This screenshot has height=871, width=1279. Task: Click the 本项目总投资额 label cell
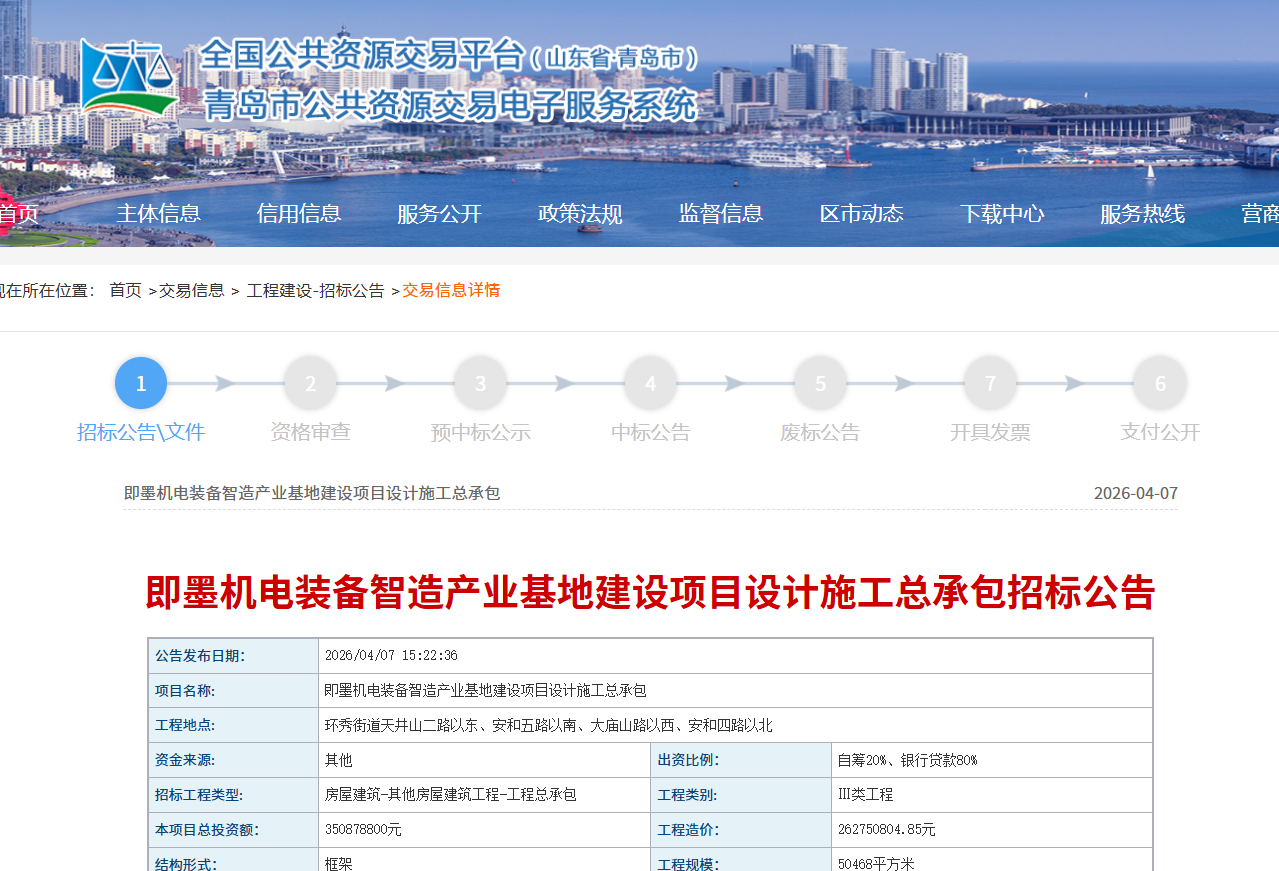233,830
